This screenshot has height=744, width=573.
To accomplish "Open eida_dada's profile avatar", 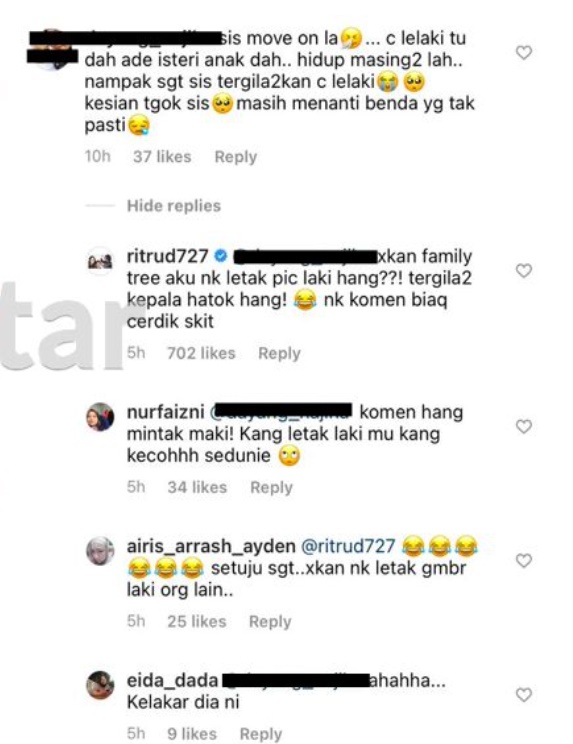I will (x=100, y=685).
